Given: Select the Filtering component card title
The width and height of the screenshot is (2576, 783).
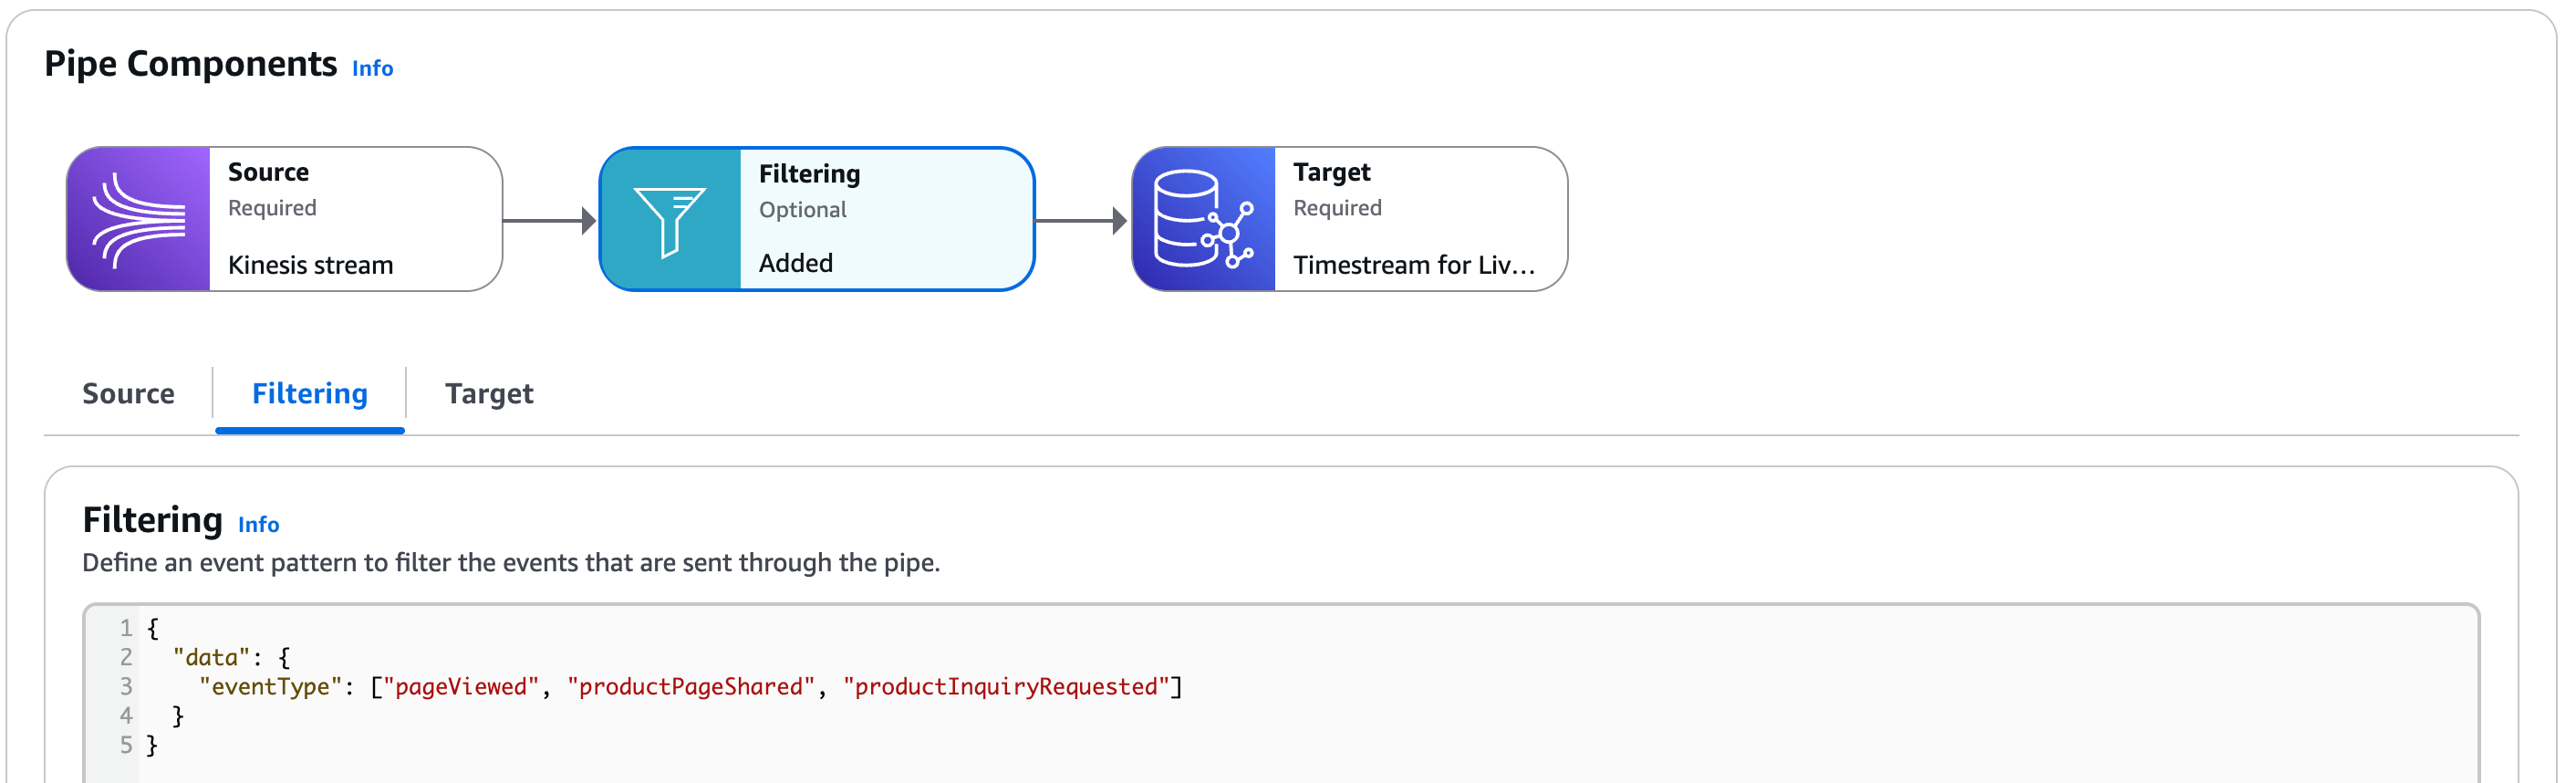Looking at the screenshot, I should pos(809,174).
